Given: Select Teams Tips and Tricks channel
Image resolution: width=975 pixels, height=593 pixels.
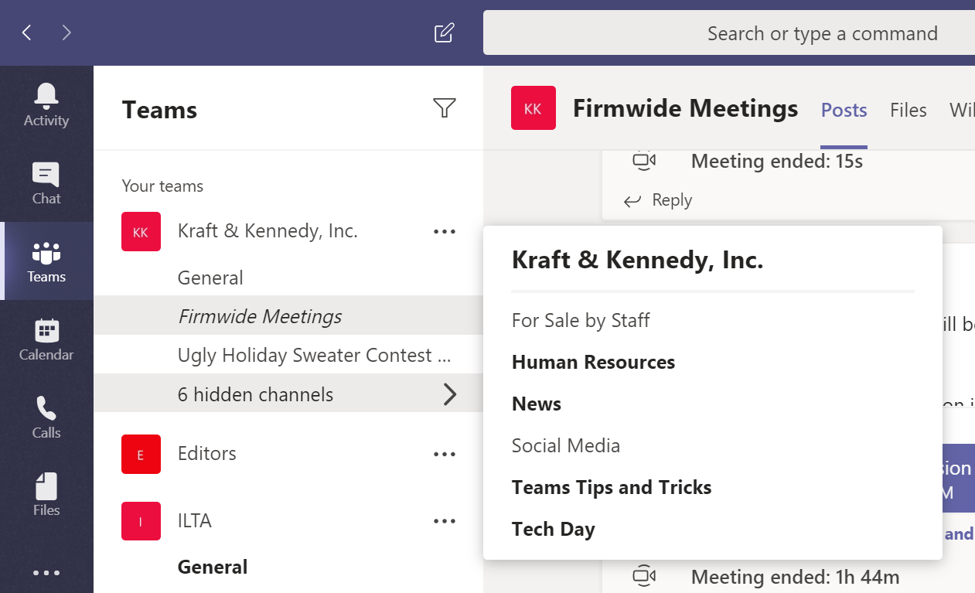Looking at the screenshot, I should pyautogui.click(x=611, y=487).
